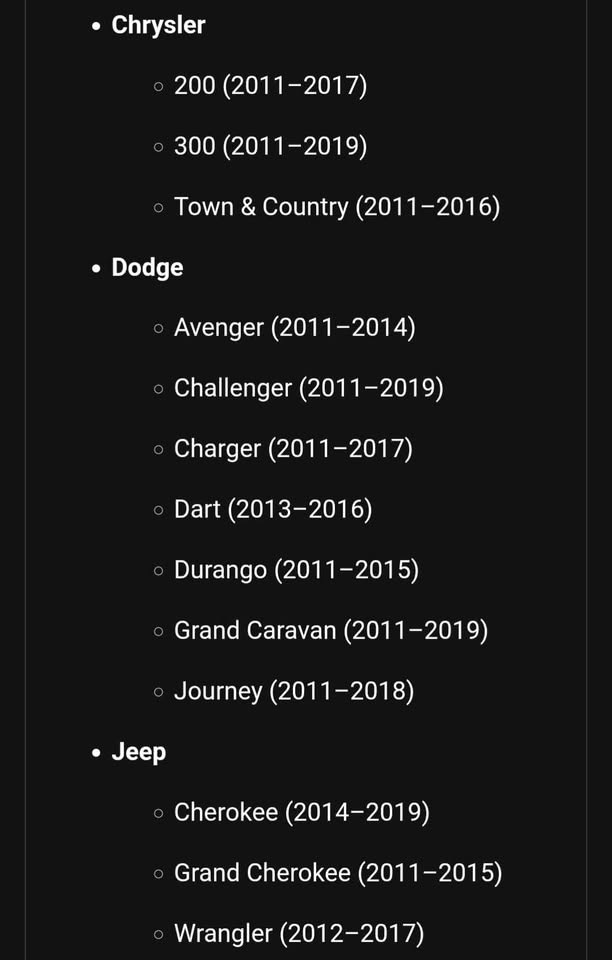The image size is (612, 960).
Task: Click Wrangler (2012–2017) entry
Action: (299, 934)
